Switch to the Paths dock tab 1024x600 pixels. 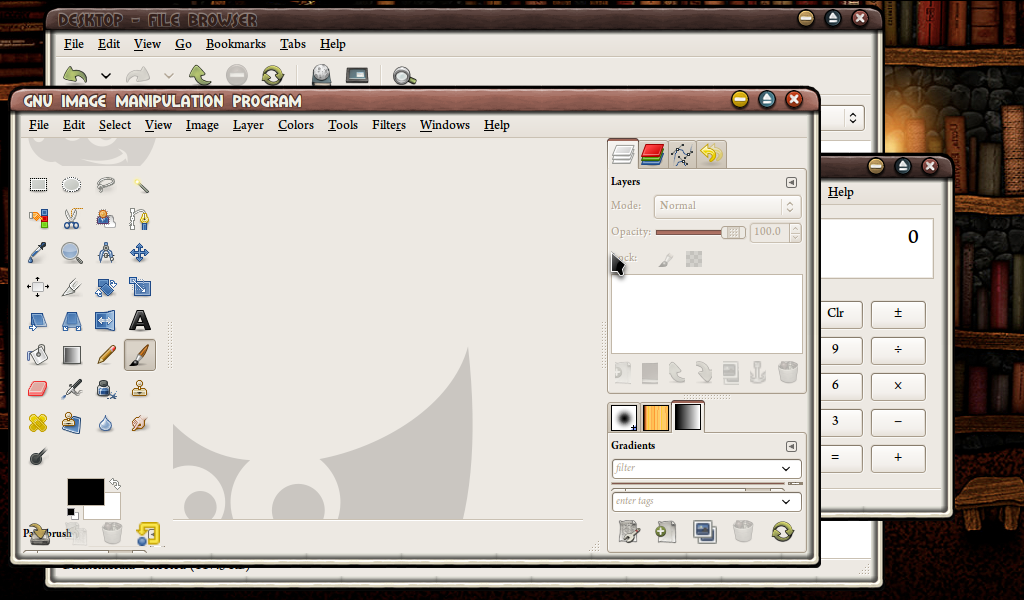click(681, 155)
